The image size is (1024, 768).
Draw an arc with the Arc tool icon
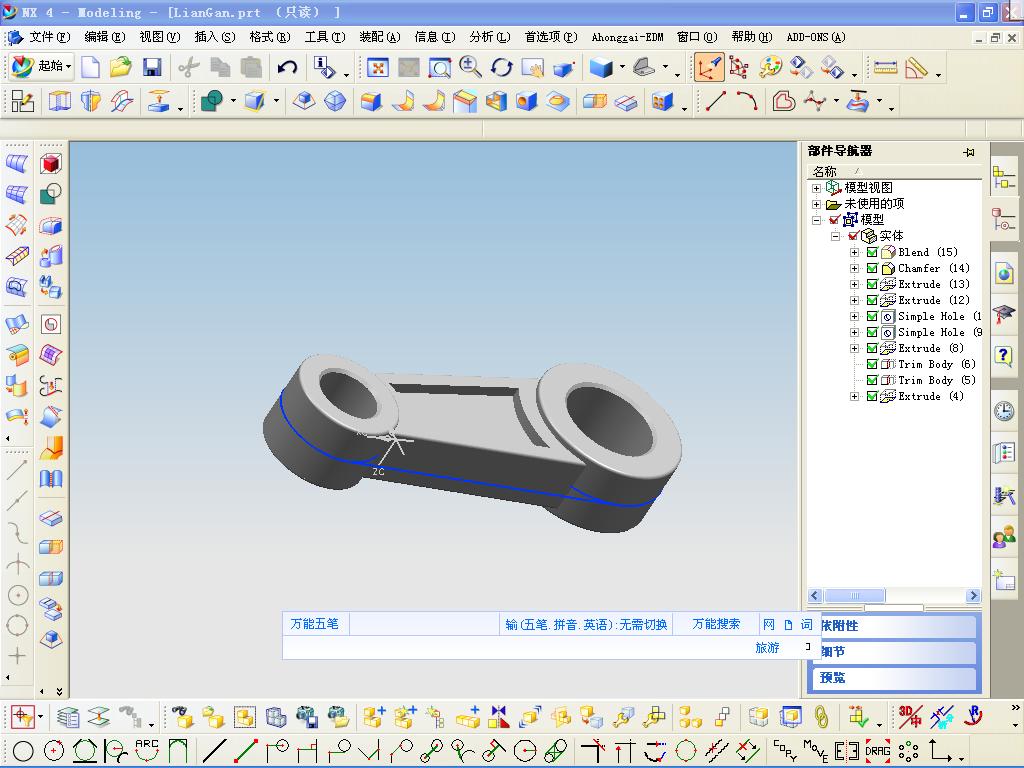(747, 101)
